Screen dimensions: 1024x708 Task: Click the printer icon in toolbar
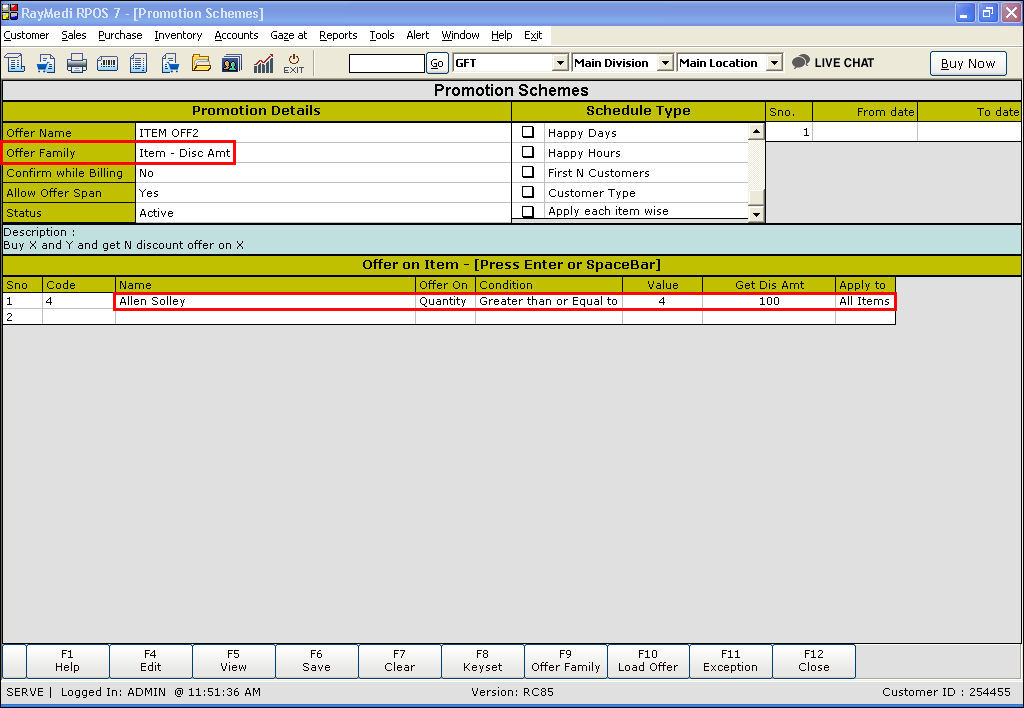coord(77,63)
